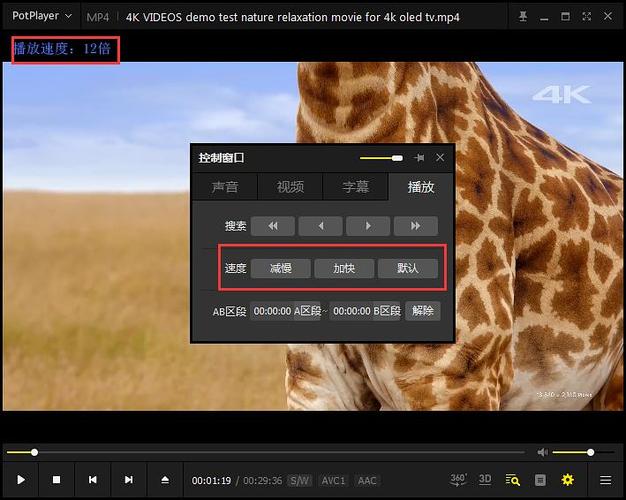This screenshot has width=626, height=500.
Task: Click the fast rewind double-arrow search button
Action: pyautogui.click(x=273, y=226)
